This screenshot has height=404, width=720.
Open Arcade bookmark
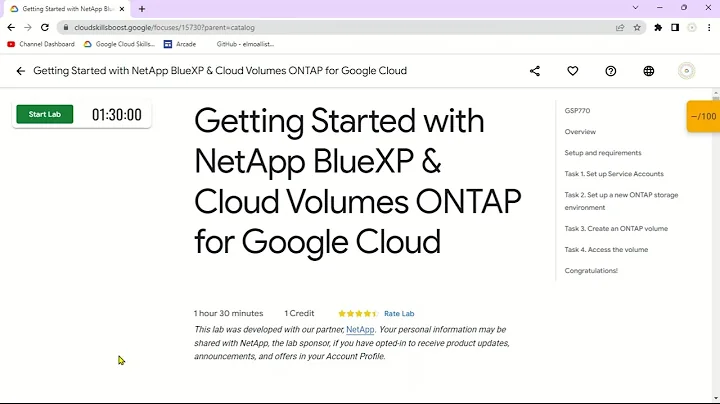(180, 44)
